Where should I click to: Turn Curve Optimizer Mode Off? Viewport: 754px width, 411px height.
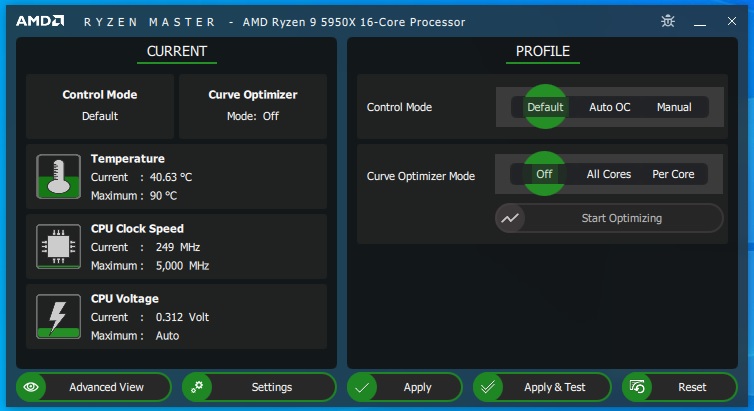(x=544, y=174)
